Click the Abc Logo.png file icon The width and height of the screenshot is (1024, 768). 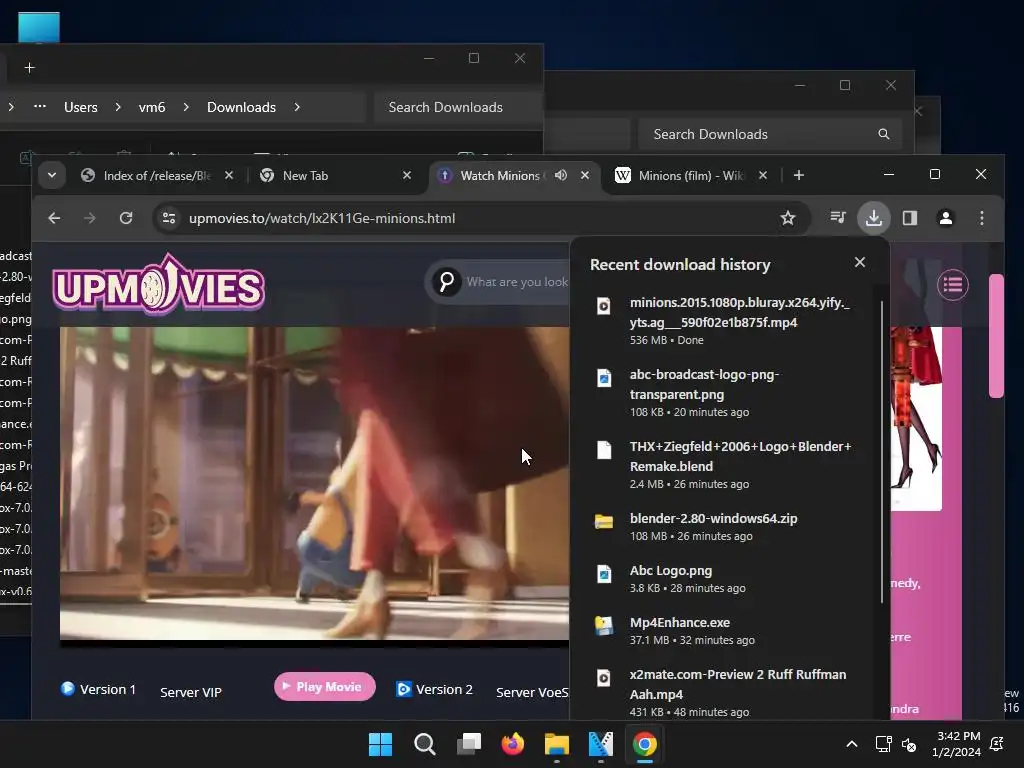click(604, 573)
